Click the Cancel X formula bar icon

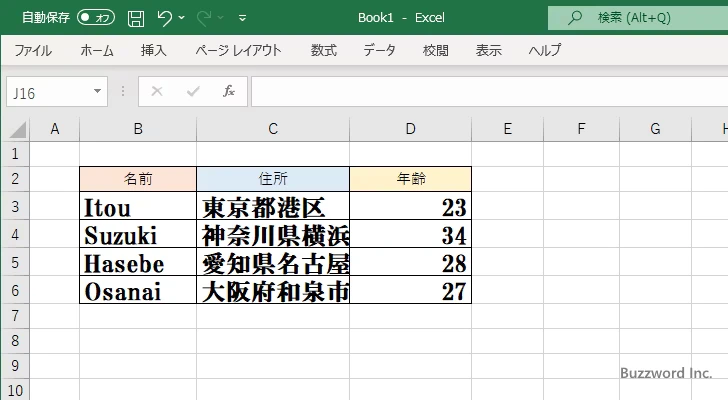[x=157, y=91]
